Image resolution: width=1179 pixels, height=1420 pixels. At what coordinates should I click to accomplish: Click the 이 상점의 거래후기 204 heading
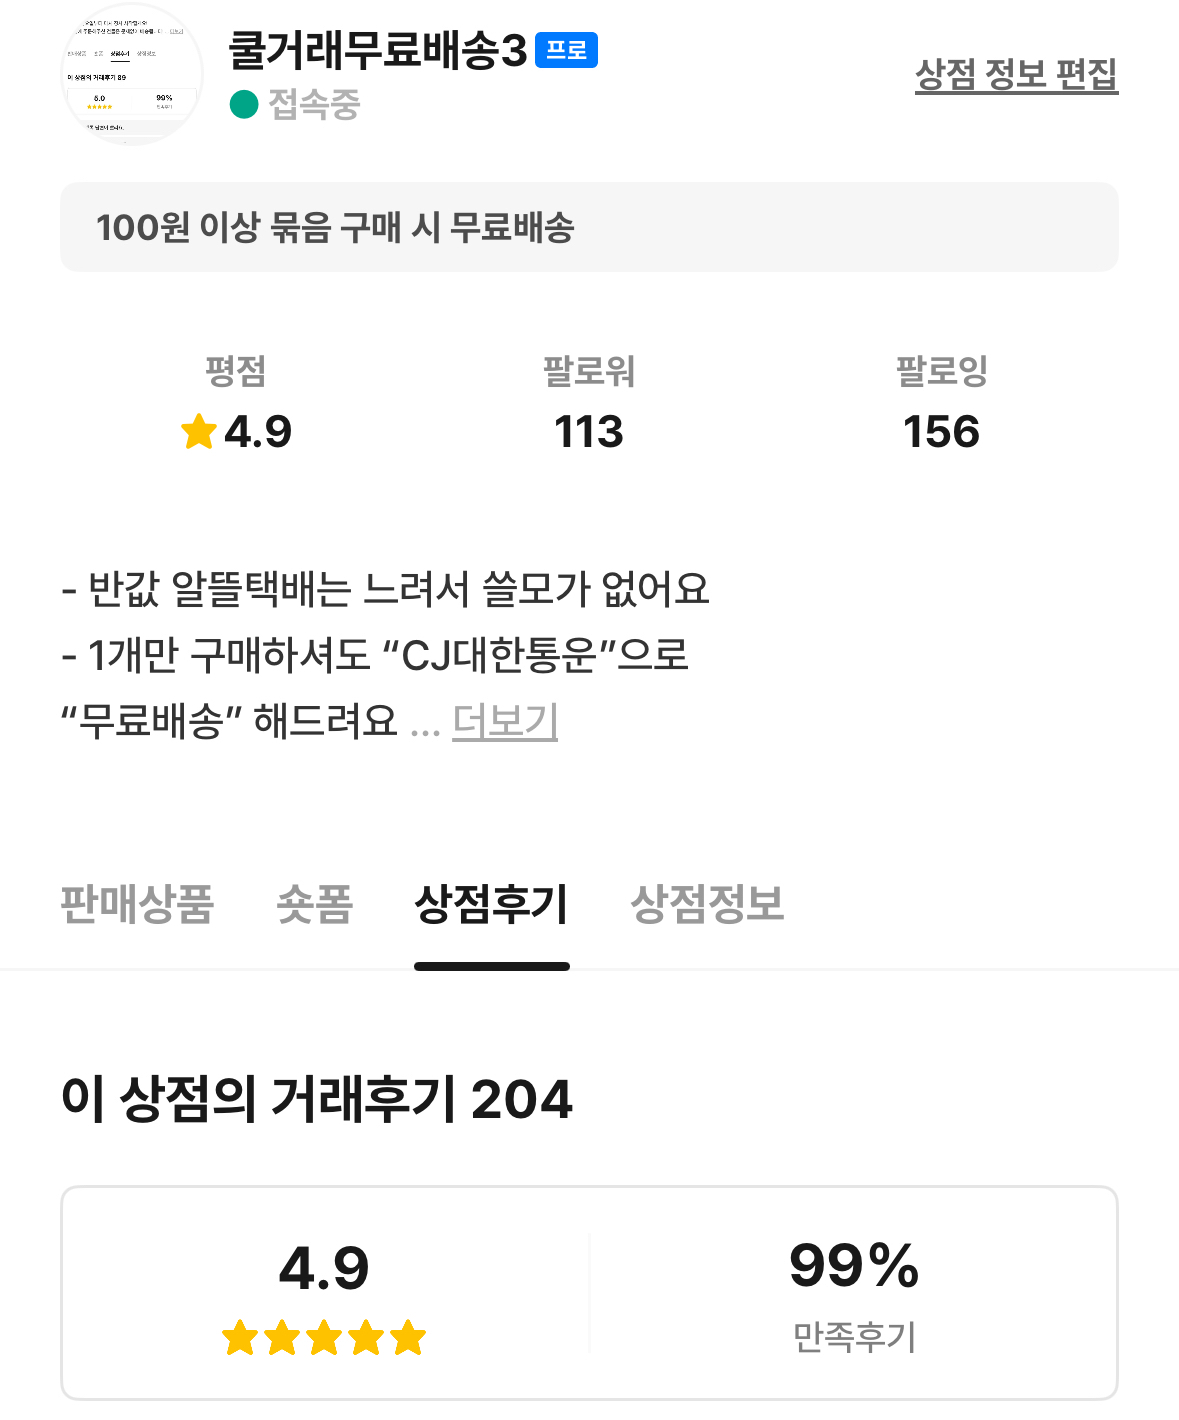[317, 1099]
